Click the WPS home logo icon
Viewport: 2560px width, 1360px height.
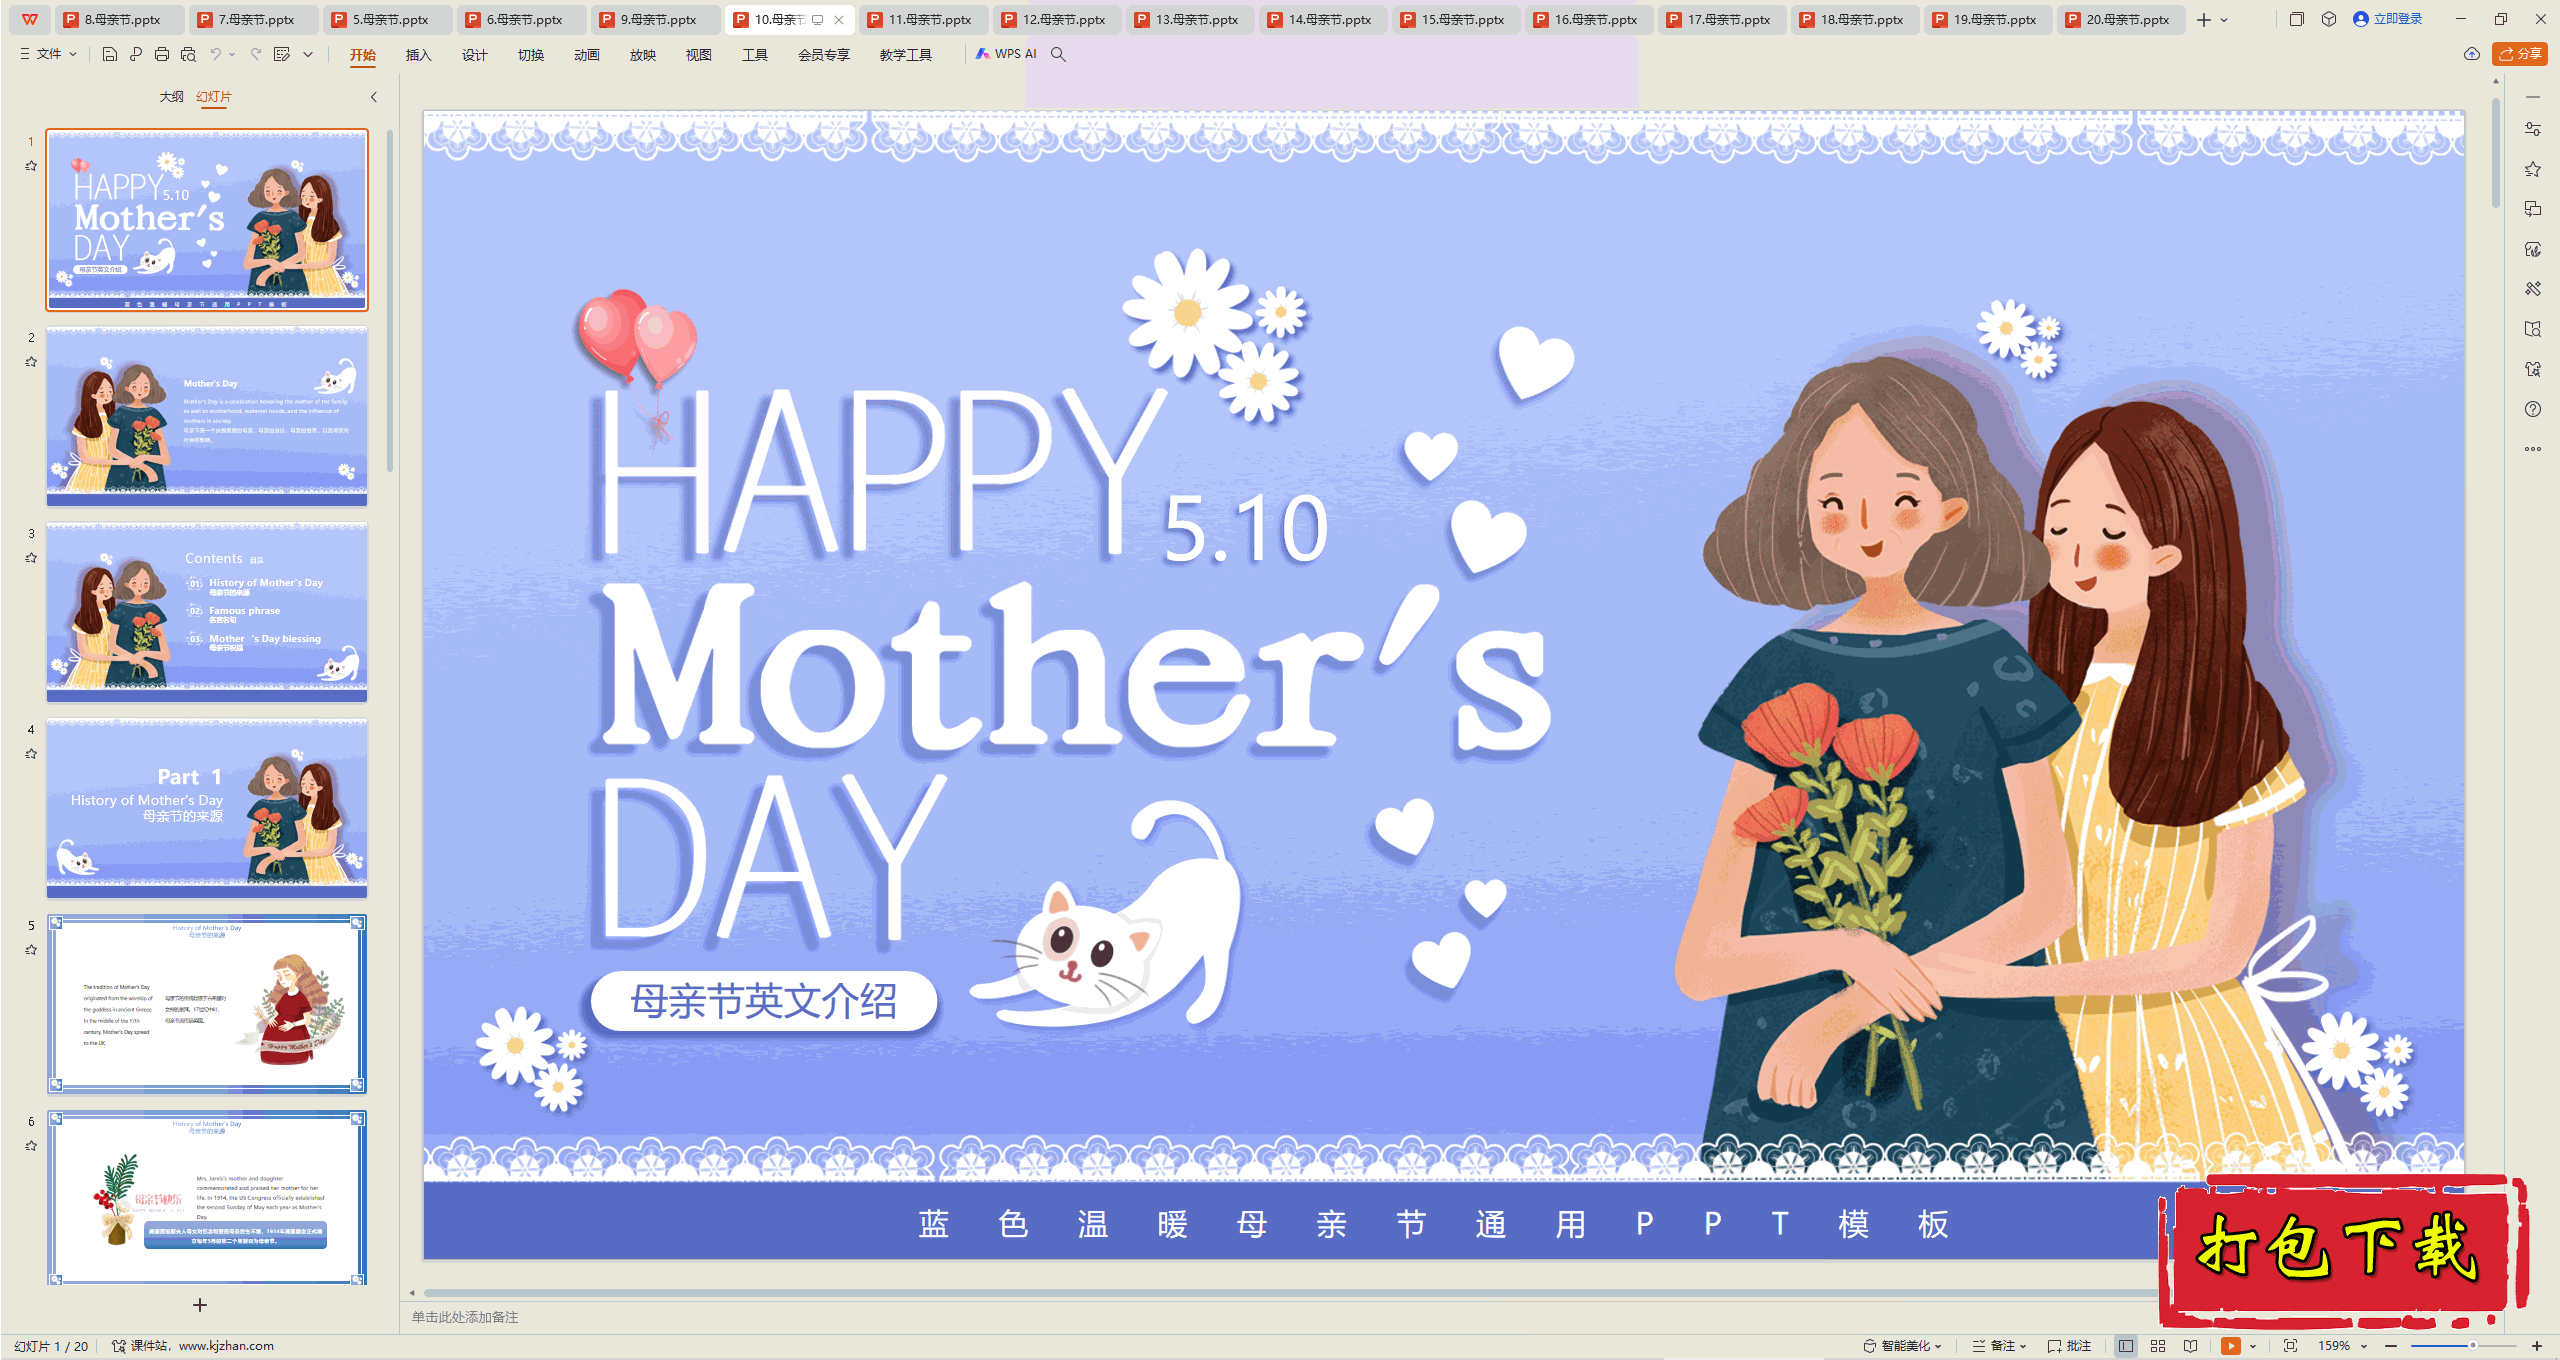[30, 19]
